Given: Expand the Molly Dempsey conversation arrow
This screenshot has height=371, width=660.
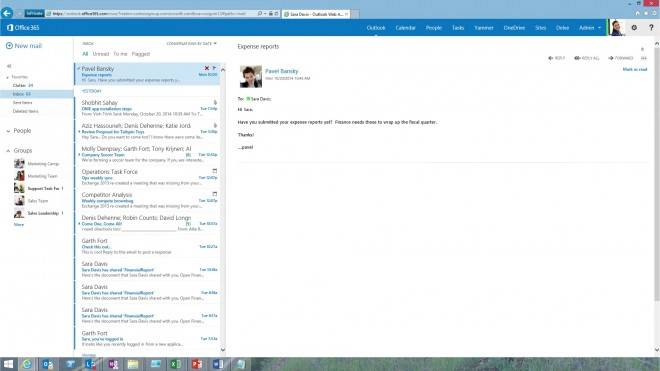Looking at the screenshot, I should pyautogui.click(x=79, y=155).
